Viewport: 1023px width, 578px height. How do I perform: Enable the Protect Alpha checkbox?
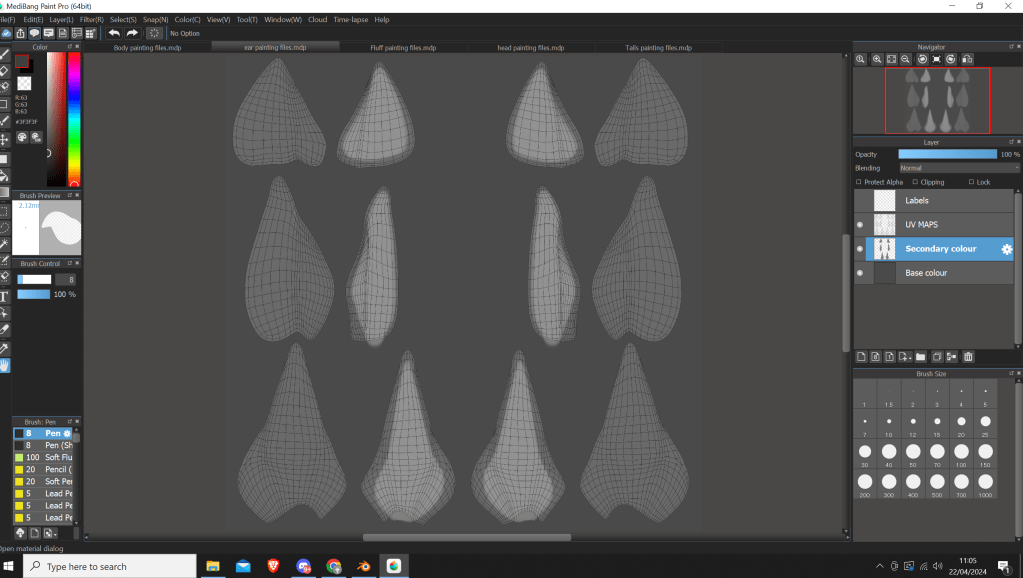[859, 182]
